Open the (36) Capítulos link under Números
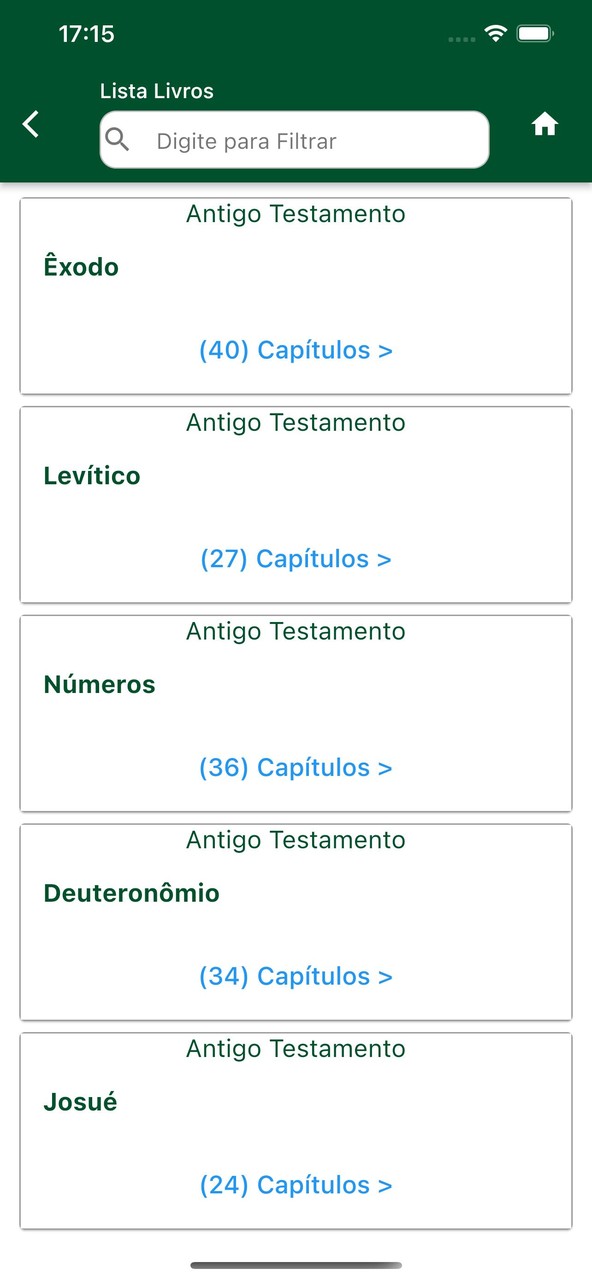Image resolution: width=592 pixels, height=1280 pixels. 296,767
